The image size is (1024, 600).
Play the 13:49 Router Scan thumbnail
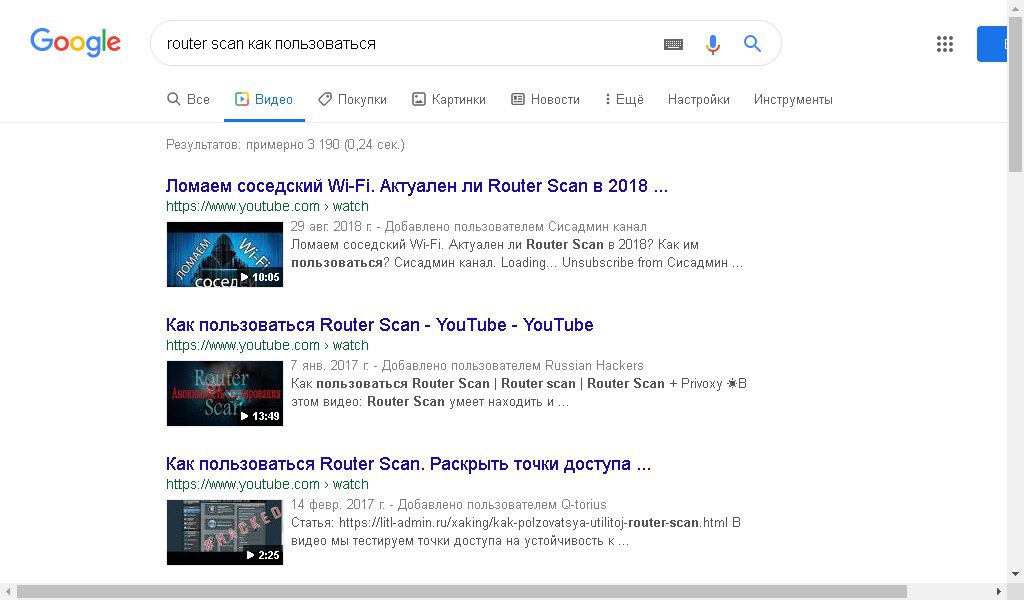click(225, 393)
